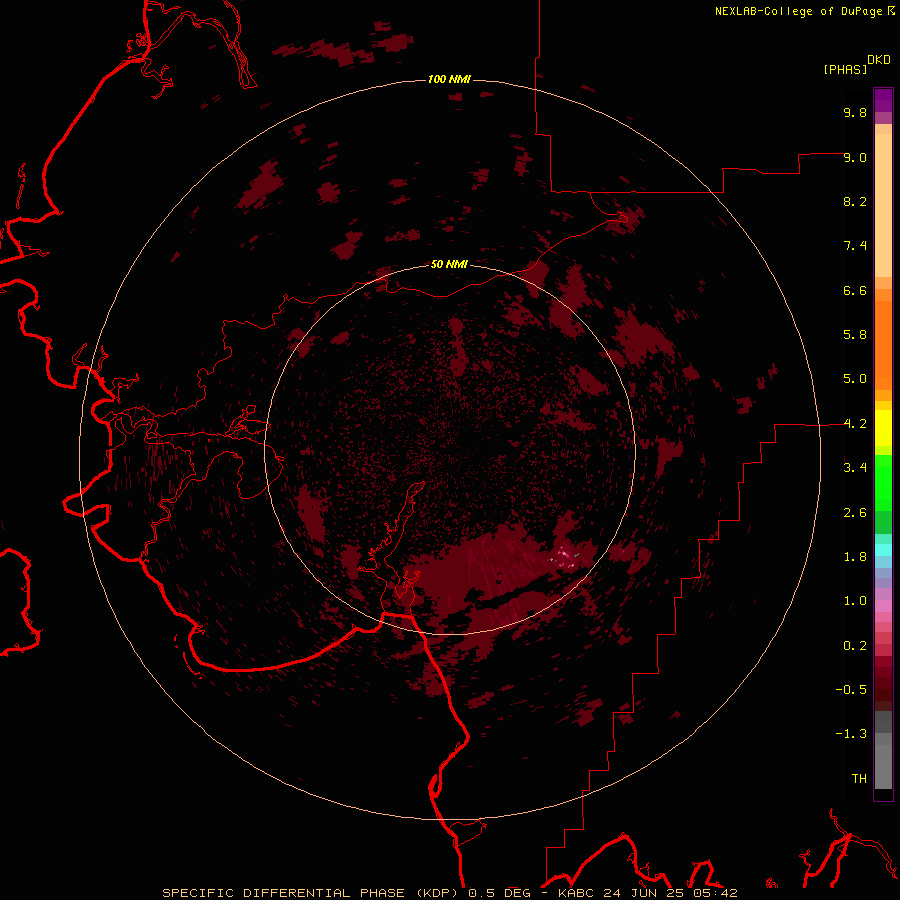
Task: Click the 7.4 value on the color scale
Action: (x=855, y=246)
